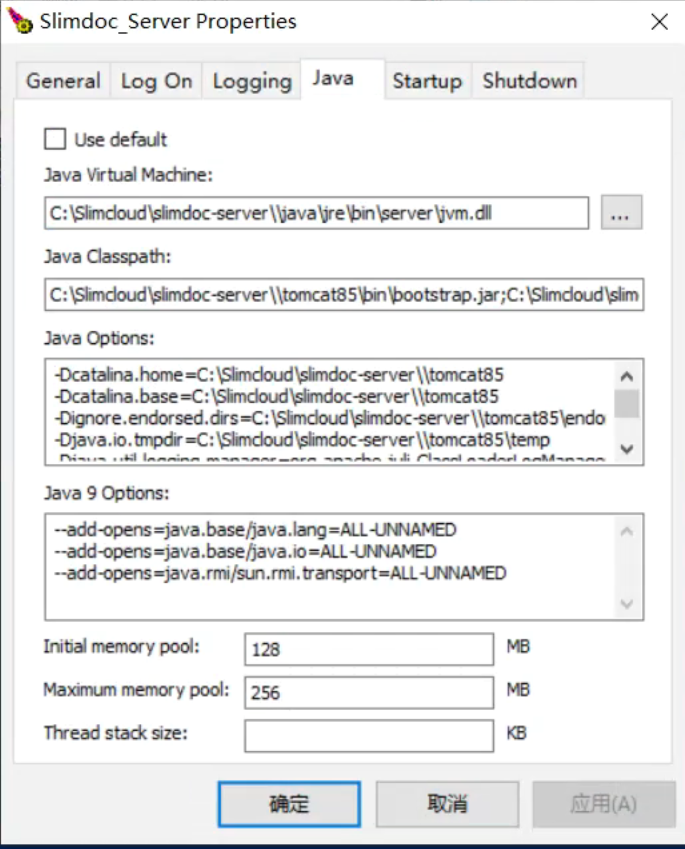Viewport: 685px width, 849px height.
Task: Click inside the Java Classpath field
Action: [x=344, y=295]
